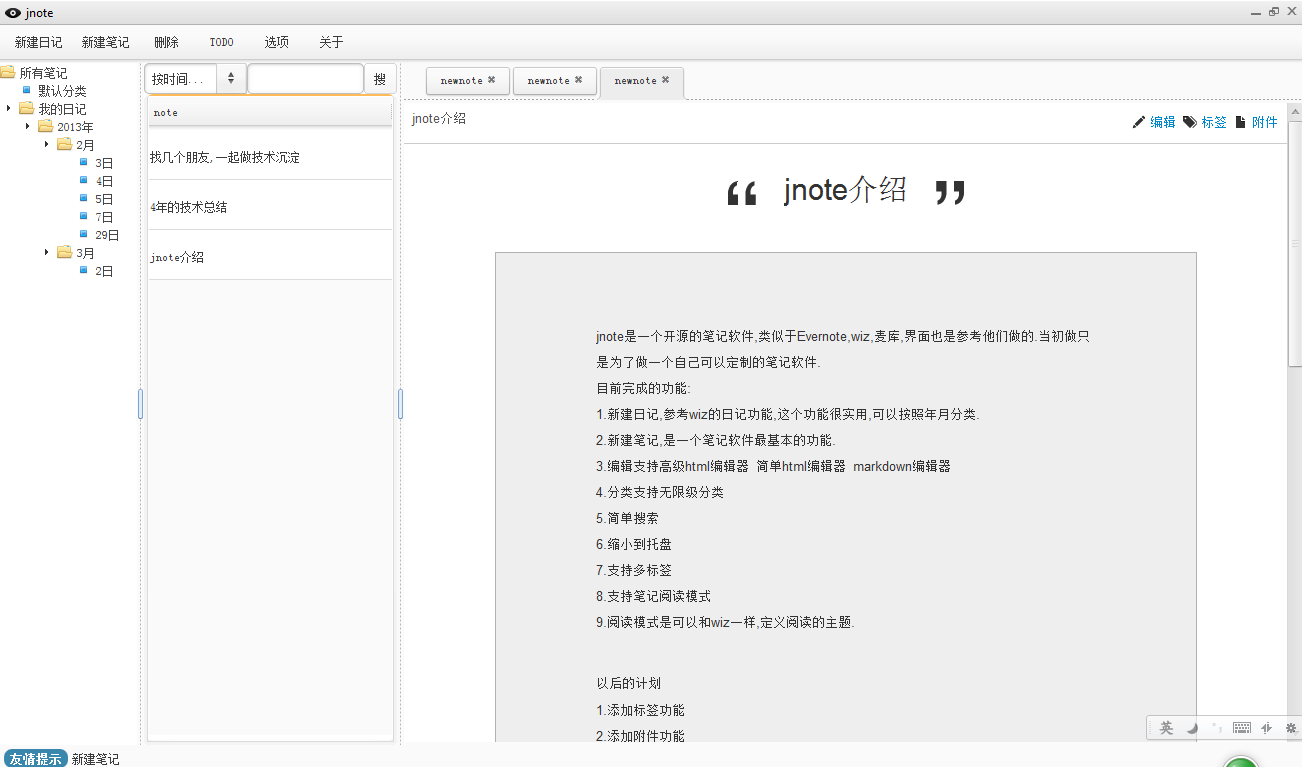Collapse the 2013年 tree arrow
This screenshot has width=1302, height=767.
tap(27, 126)
